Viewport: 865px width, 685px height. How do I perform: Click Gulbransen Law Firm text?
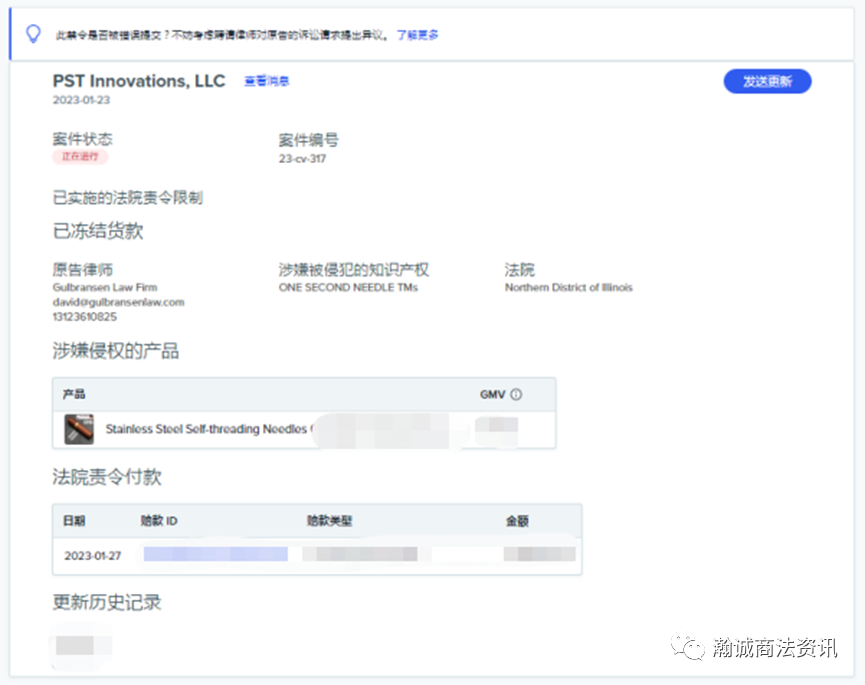pos(105,287)
